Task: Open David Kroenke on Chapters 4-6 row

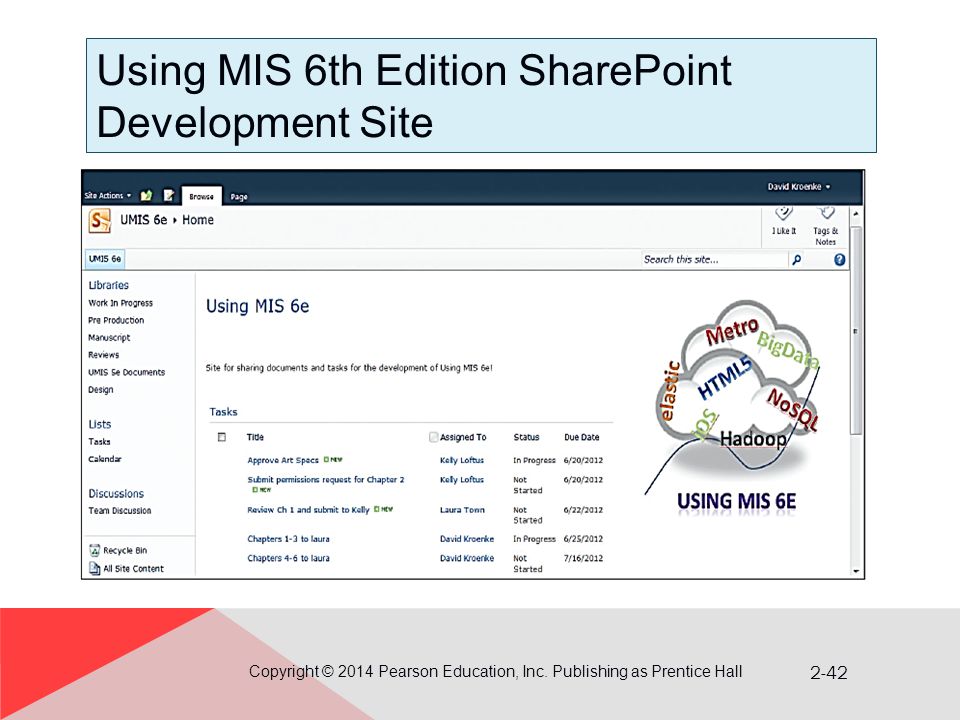Action: (x=467, y=558)
